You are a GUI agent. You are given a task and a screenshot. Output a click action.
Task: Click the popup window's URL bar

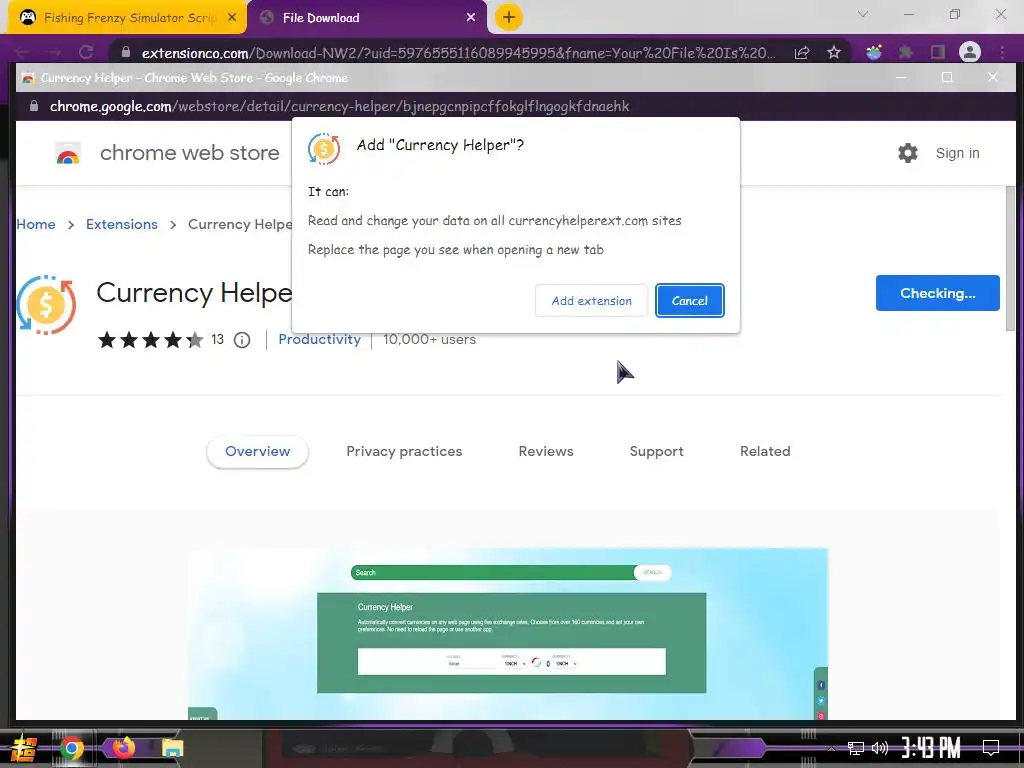(x=516, y=106)
